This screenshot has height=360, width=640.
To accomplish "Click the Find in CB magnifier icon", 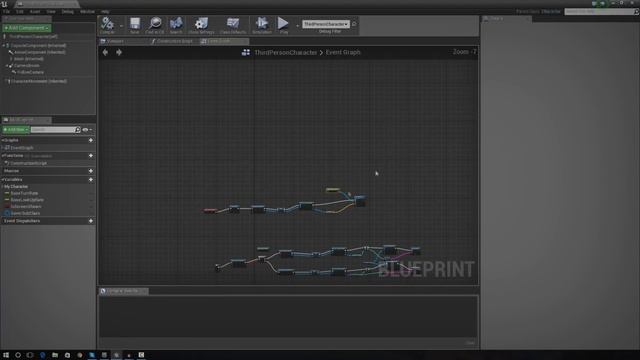I will [x=155, y=23].
